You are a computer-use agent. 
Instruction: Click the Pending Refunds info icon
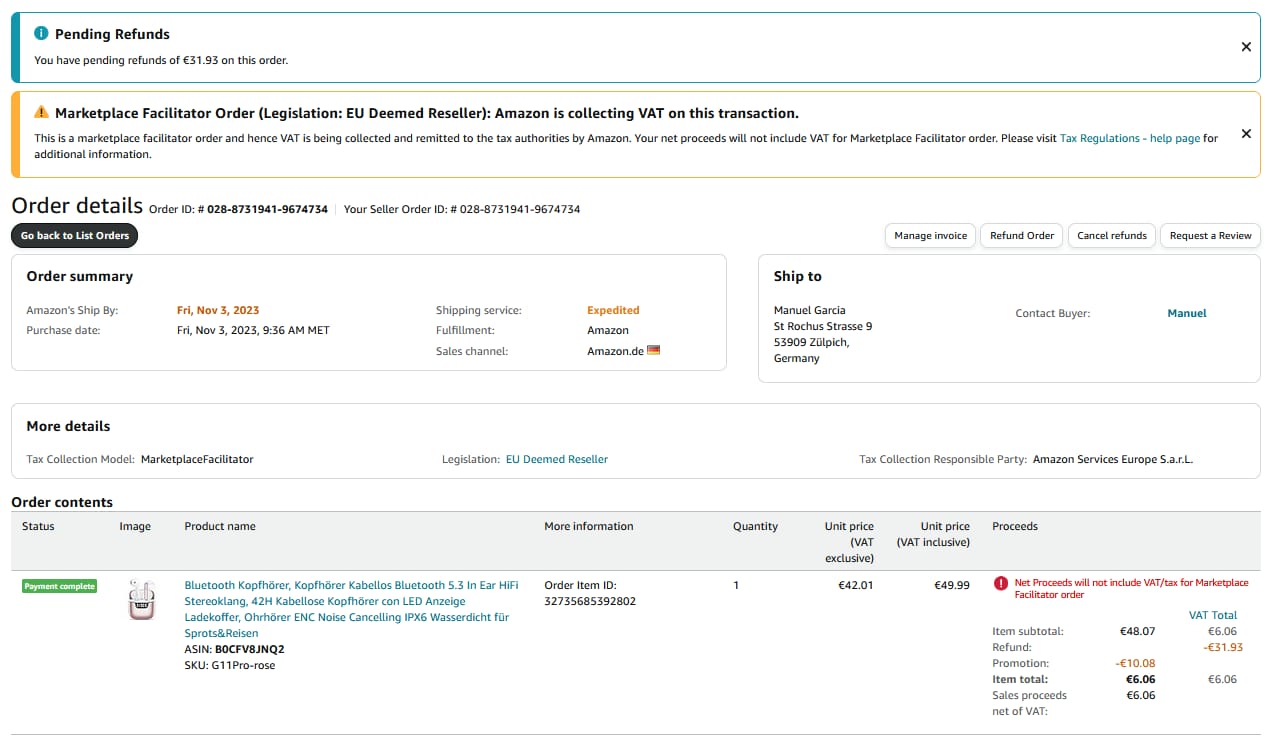tap(41, 34)
